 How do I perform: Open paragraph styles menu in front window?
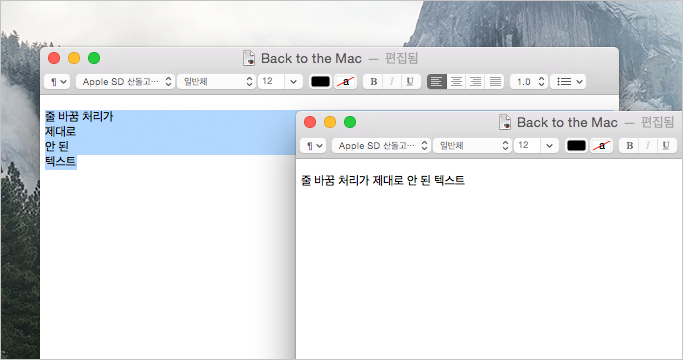point(313,146)
